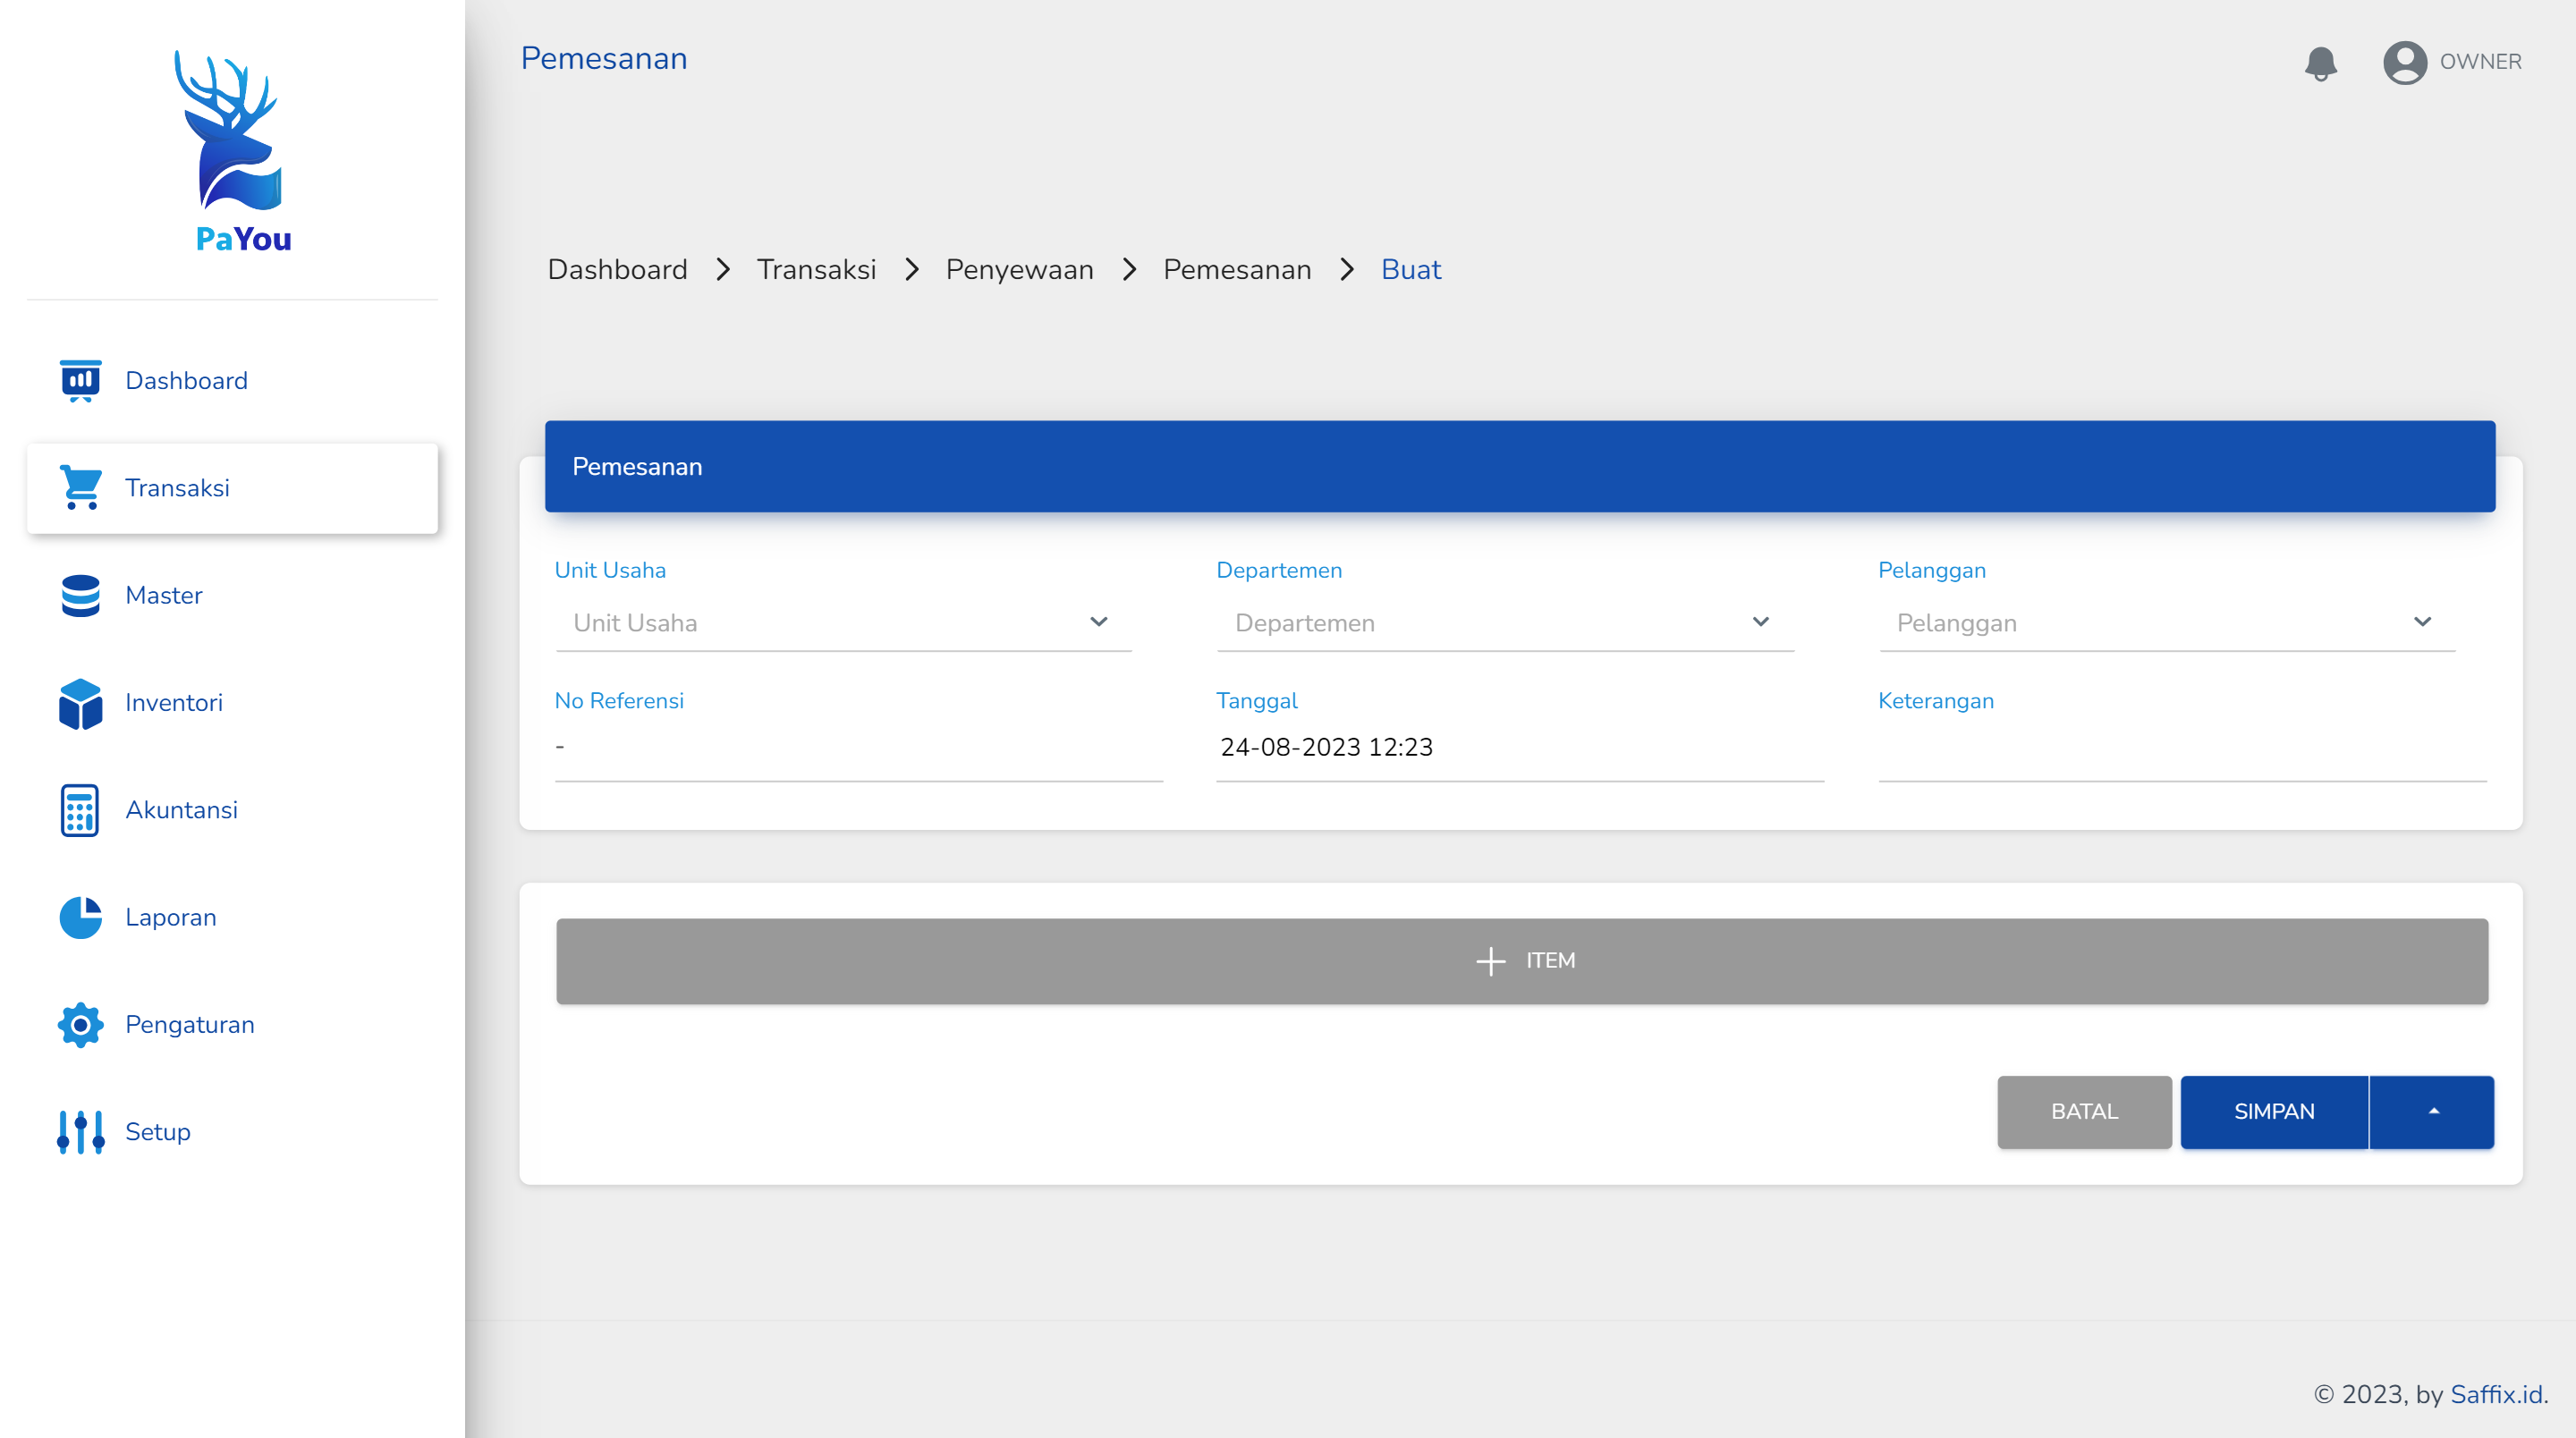2576x1438 pixels.
Task: Click the Penyewaan breadcrumb
Action: pos(1019,270)
